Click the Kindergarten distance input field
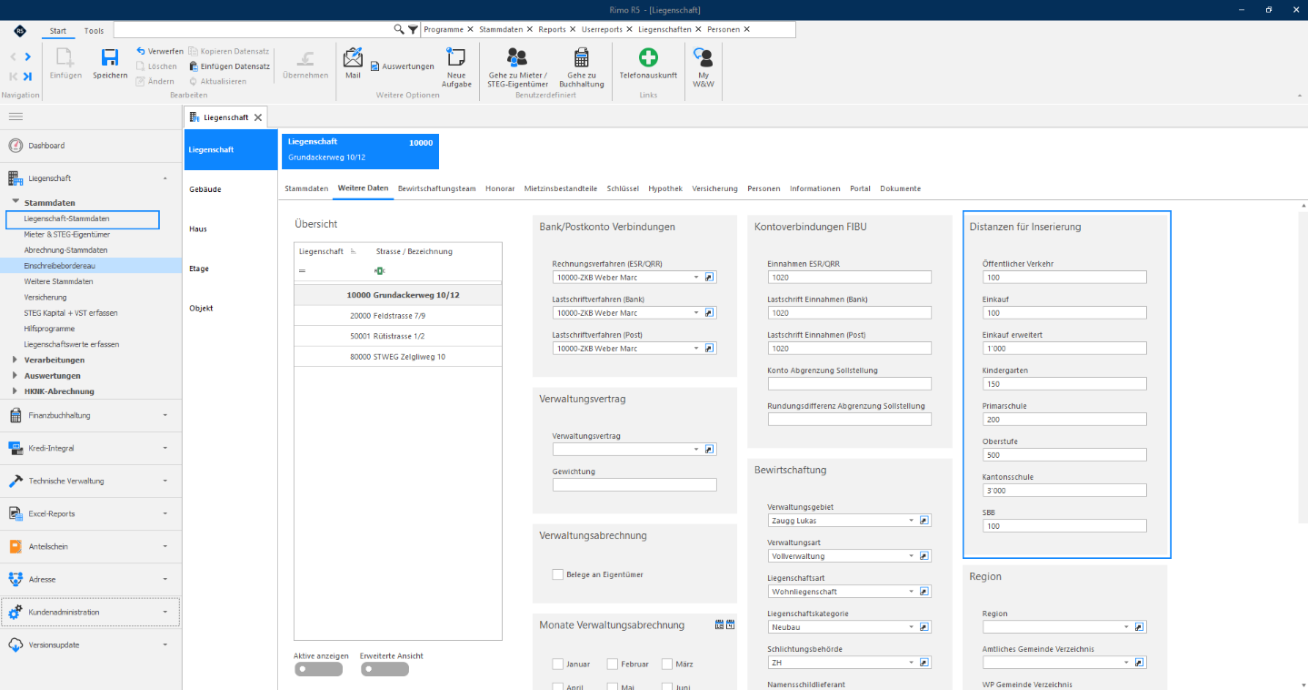Image resolution: width=1308 pixels, height=690 pixels. click(1065, 384)
